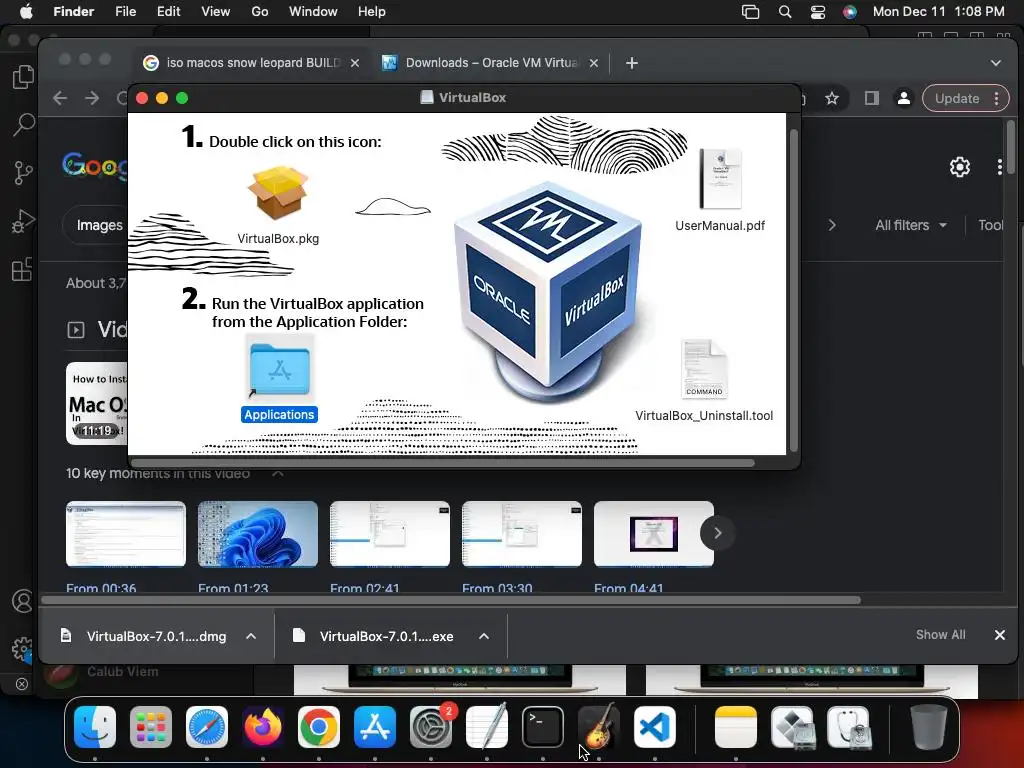The width and height of the screenshot is (1024, 768).
Task: Open VS Code Explorer sidebar icon
Action: (23, 77)
